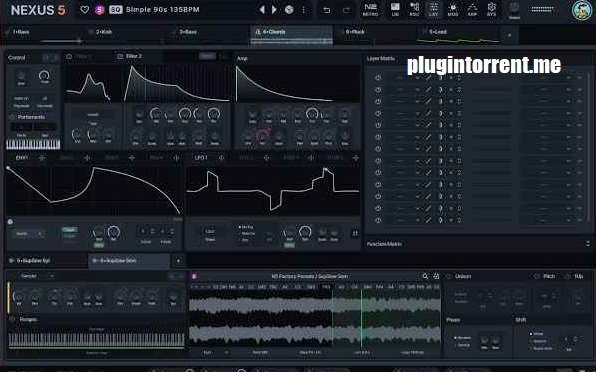
Task: Click the master volume knob in top bar
Action: pos(514,8)
